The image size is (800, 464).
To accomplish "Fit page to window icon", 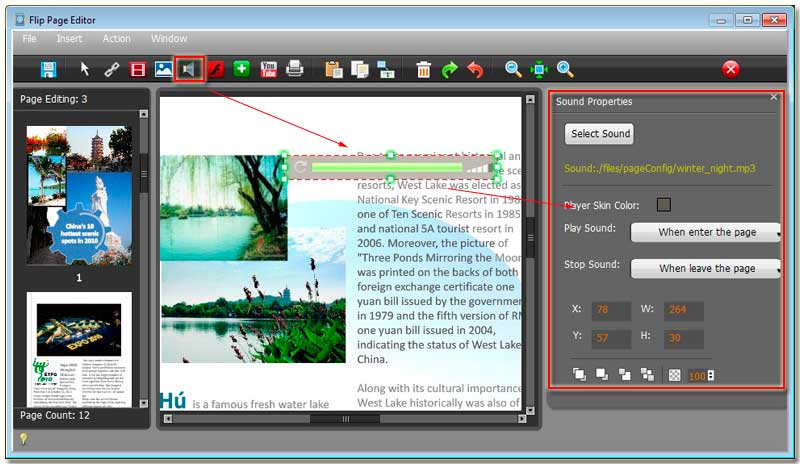I will 539,69.
